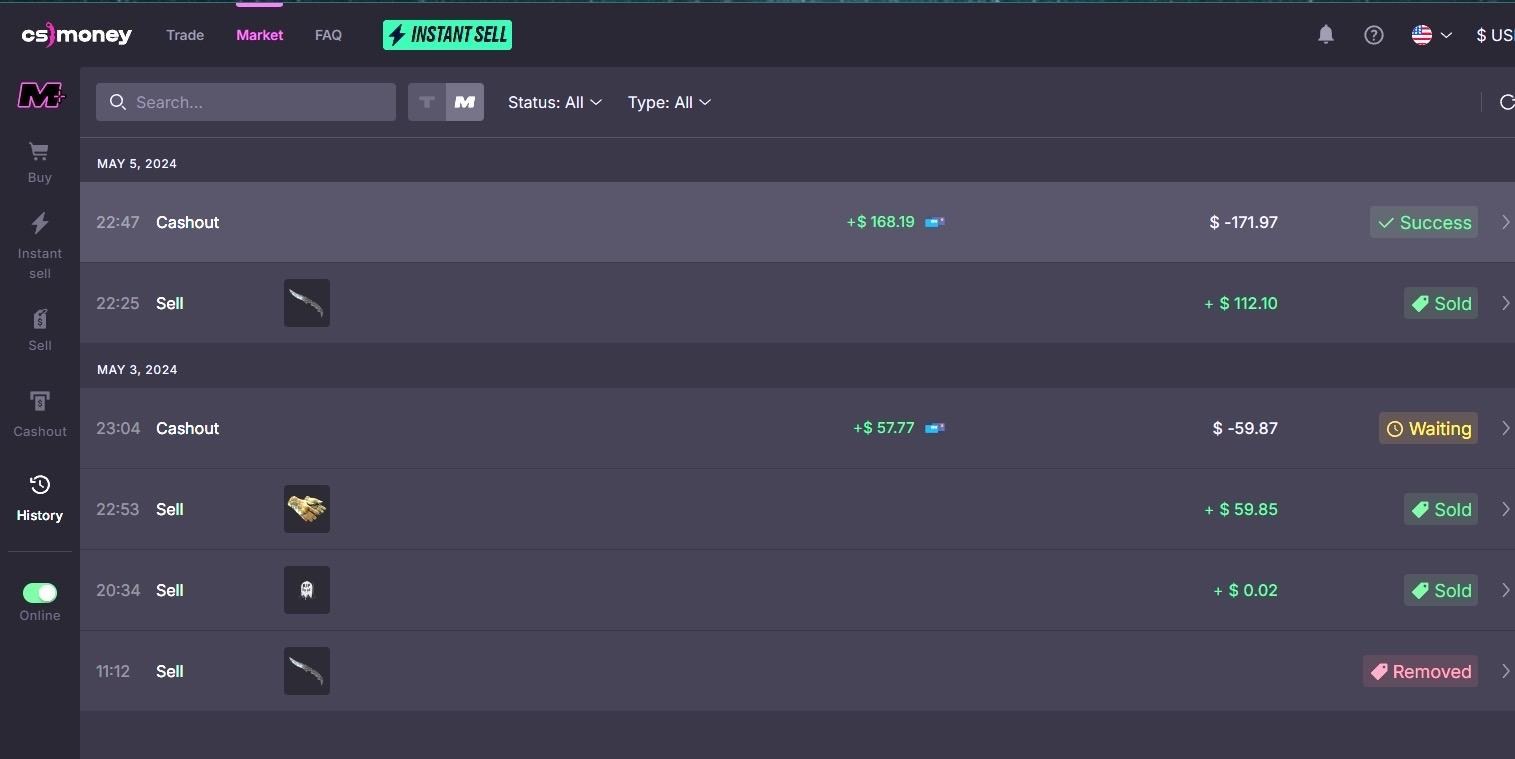1515x759 pixels.
Task: Expand the 22:47 Cashout row chevron
Action: click(1505, 222)
